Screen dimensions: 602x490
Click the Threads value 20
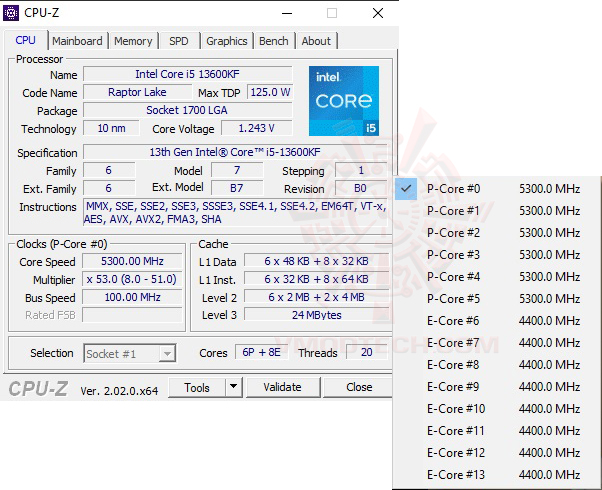click(366, 352)
